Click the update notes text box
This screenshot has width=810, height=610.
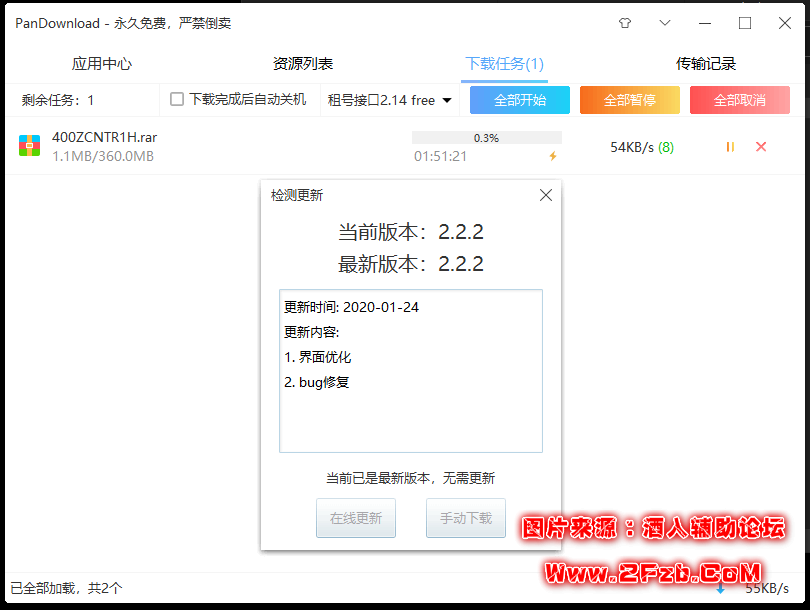coord(411,371)
